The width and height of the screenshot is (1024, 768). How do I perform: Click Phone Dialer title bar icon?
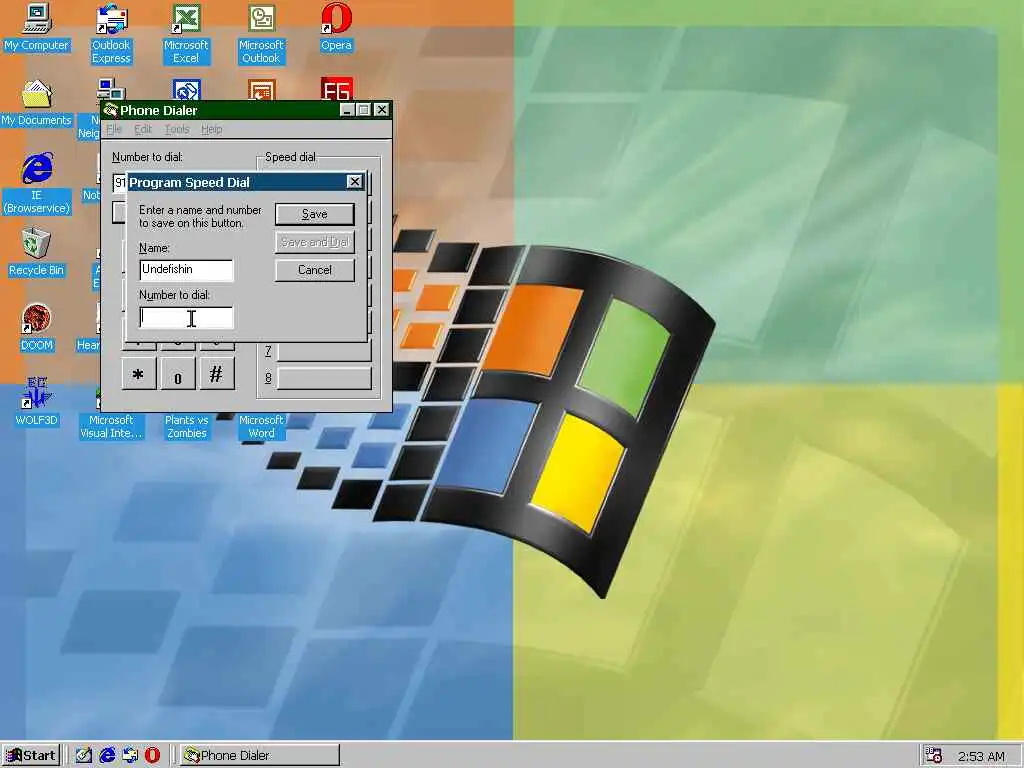point(110,110)
